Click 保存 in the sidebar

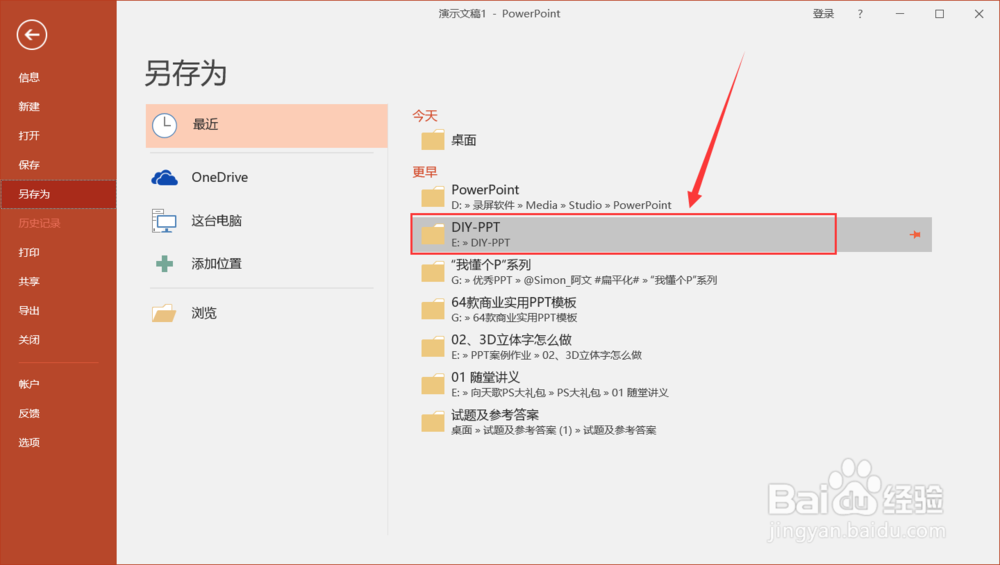click(x=29, y=165)
